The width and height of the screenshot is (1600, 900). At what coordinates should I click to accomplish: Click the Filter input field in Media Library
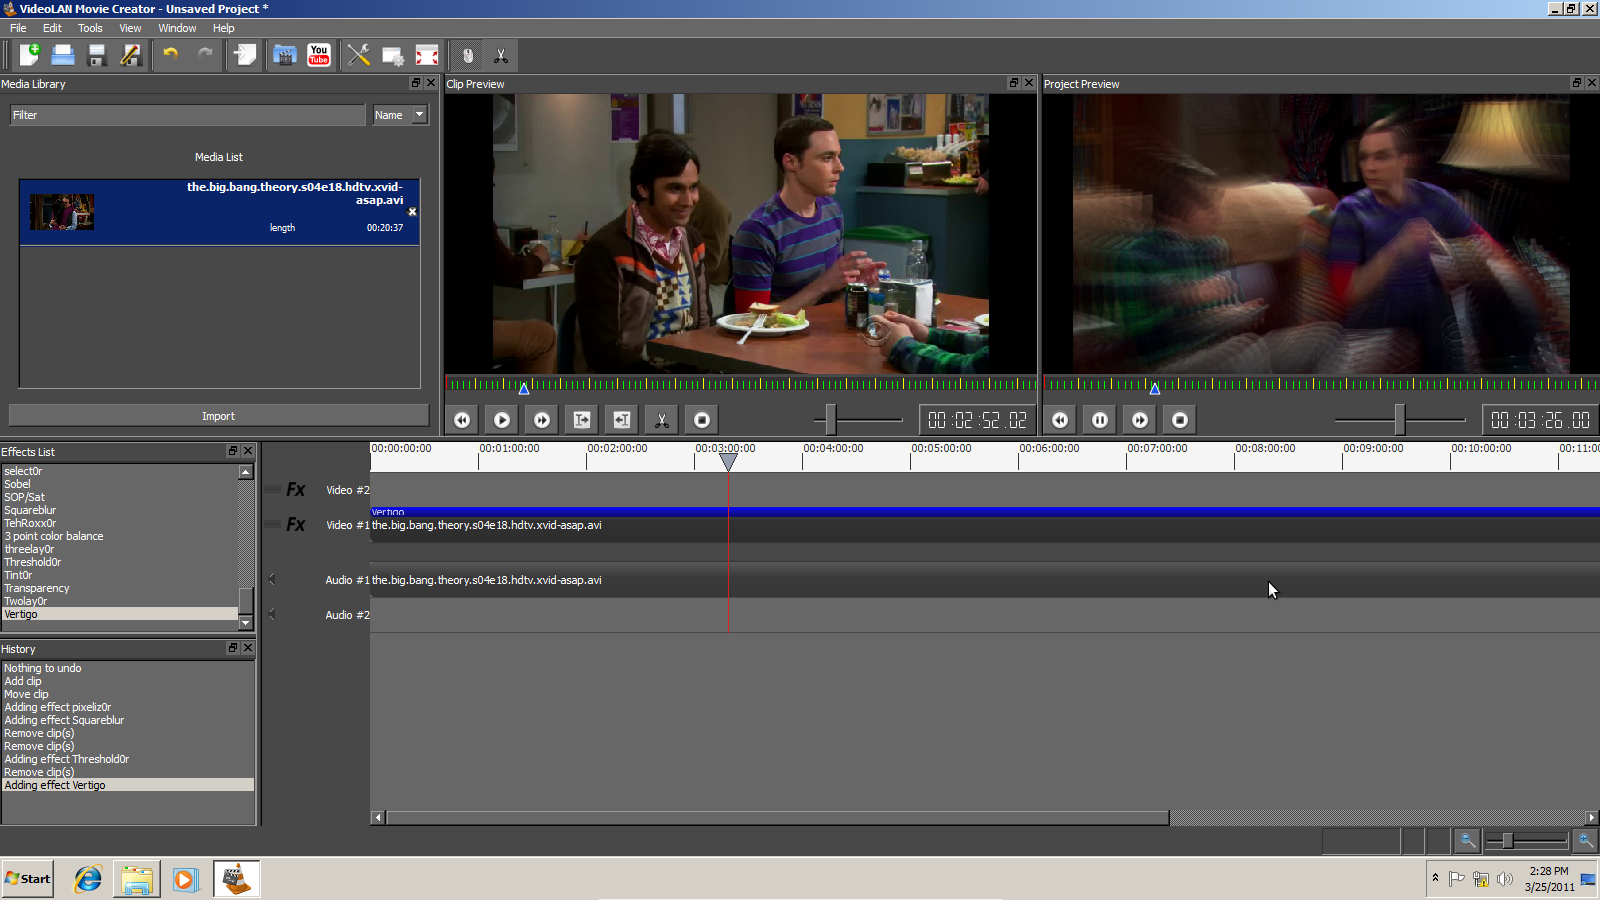click(x=188, y=115)
